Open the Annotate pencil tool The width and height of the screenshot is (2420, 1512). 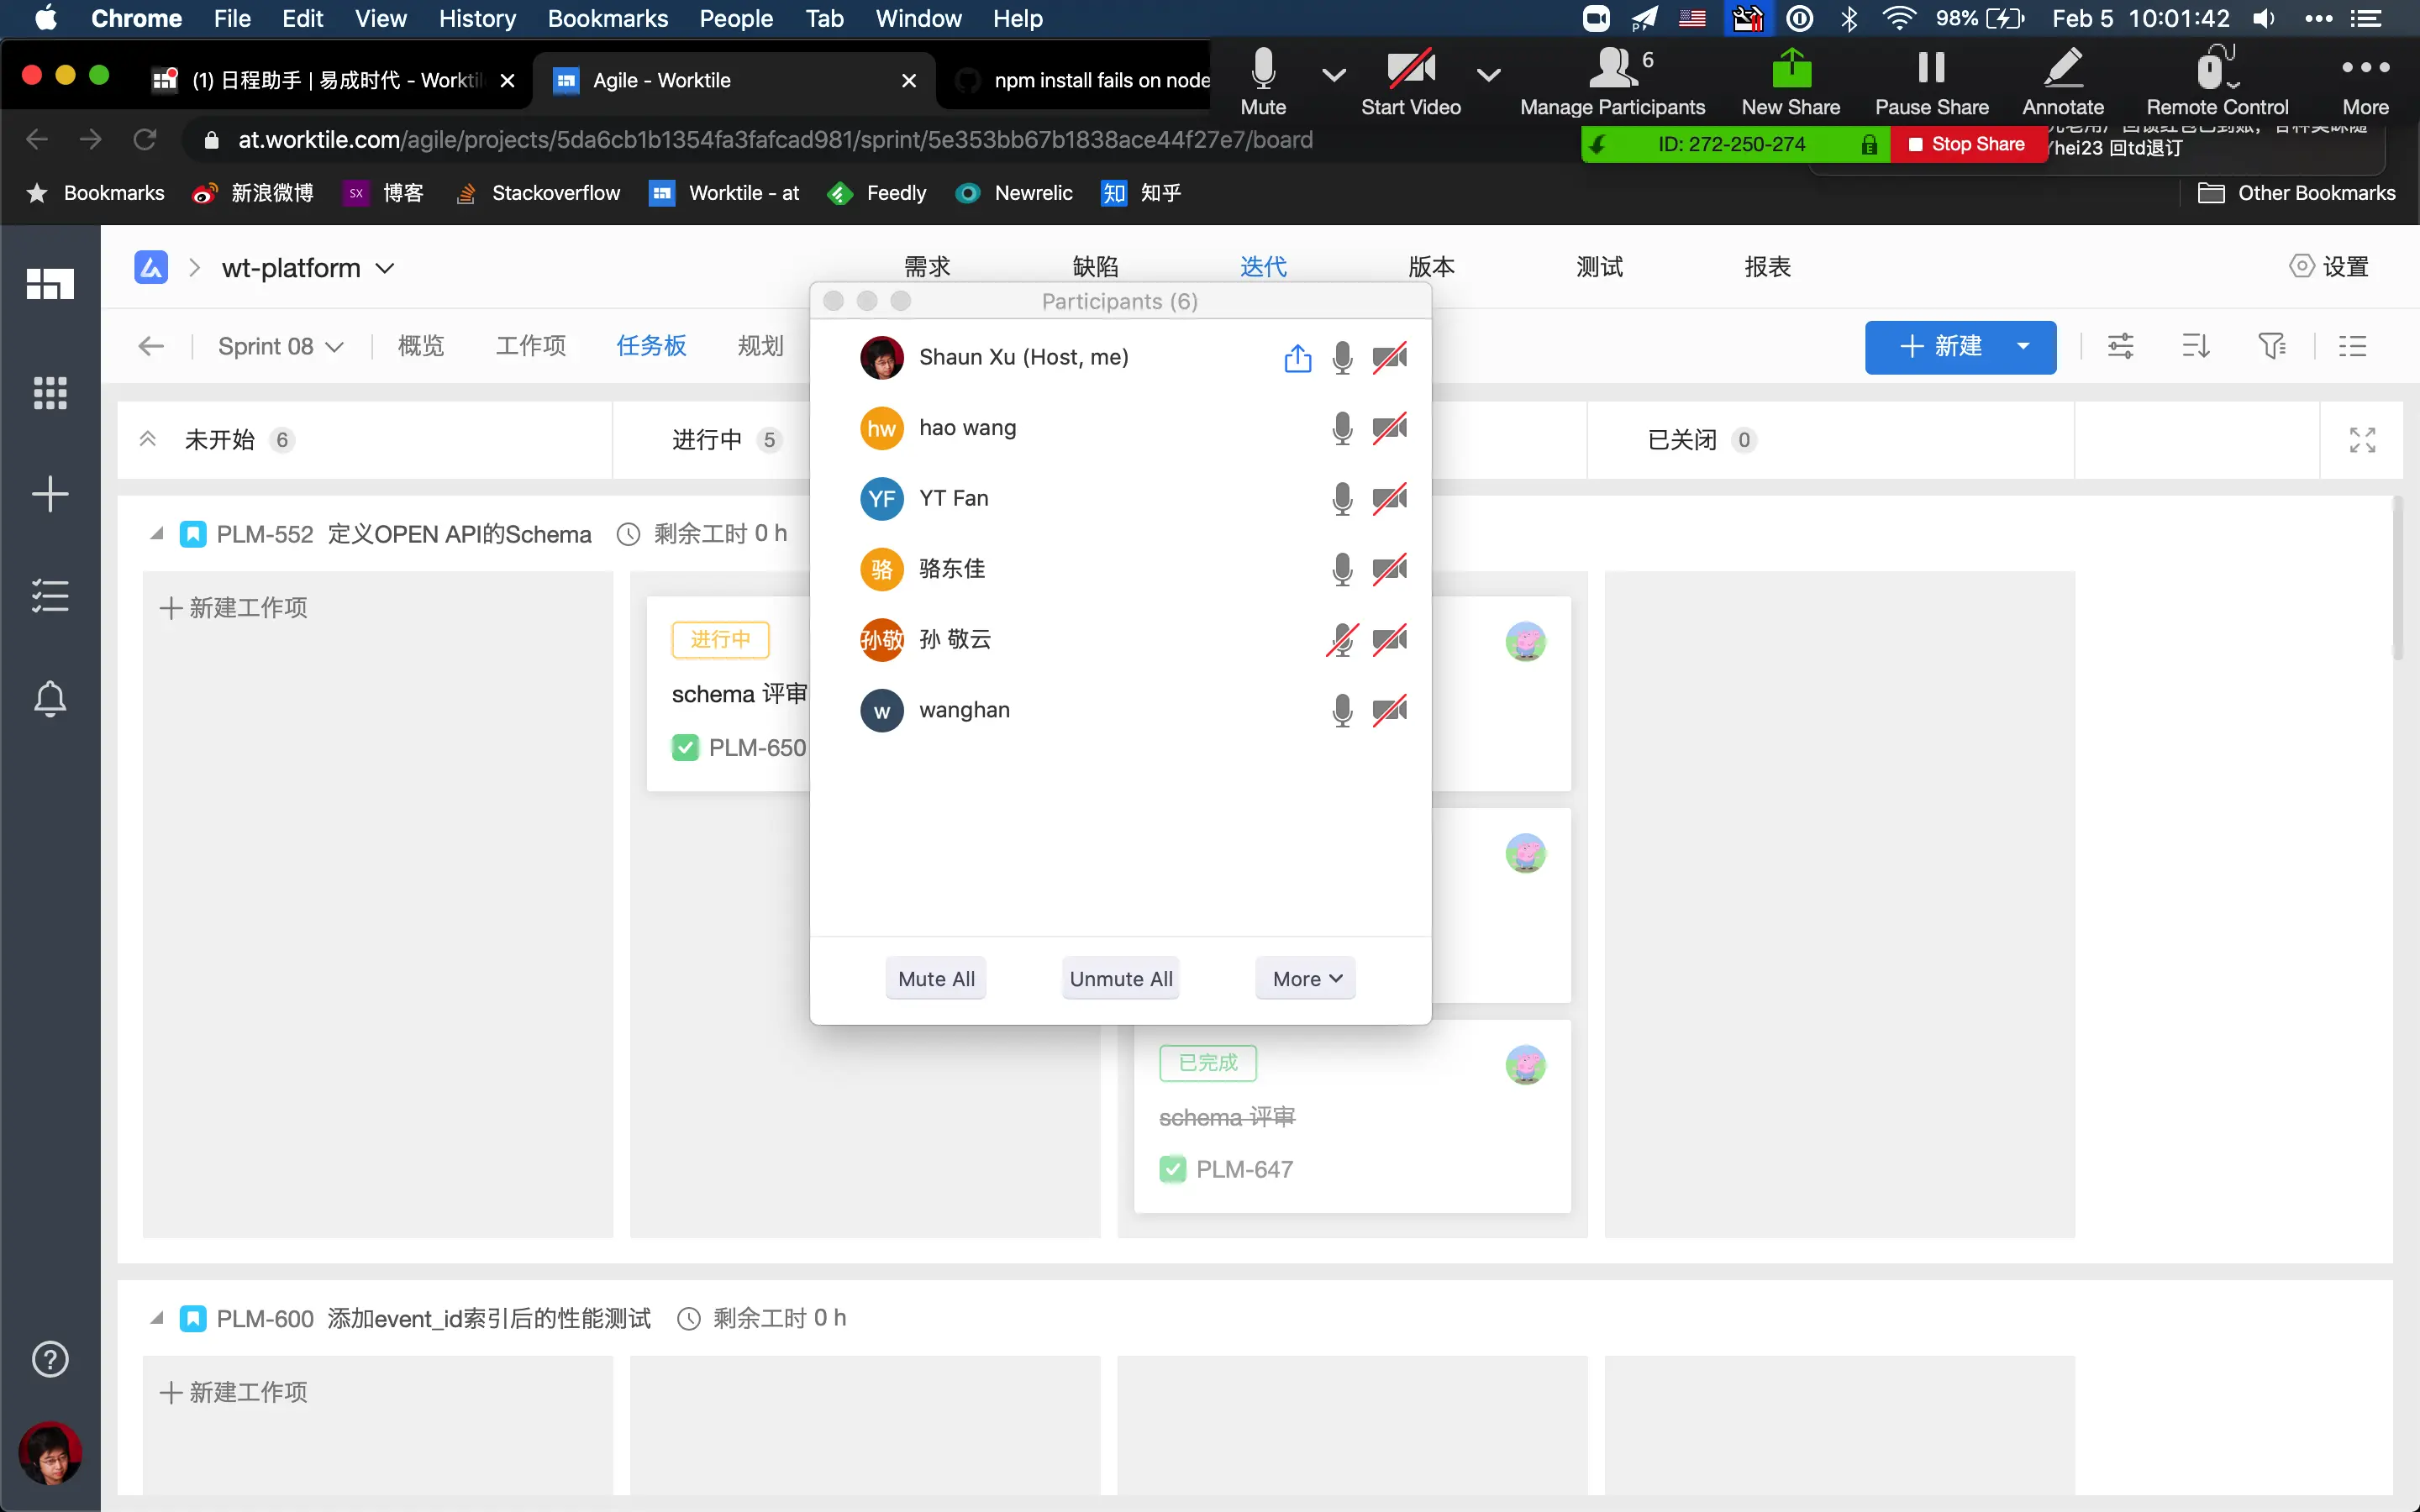[2062, 69]
